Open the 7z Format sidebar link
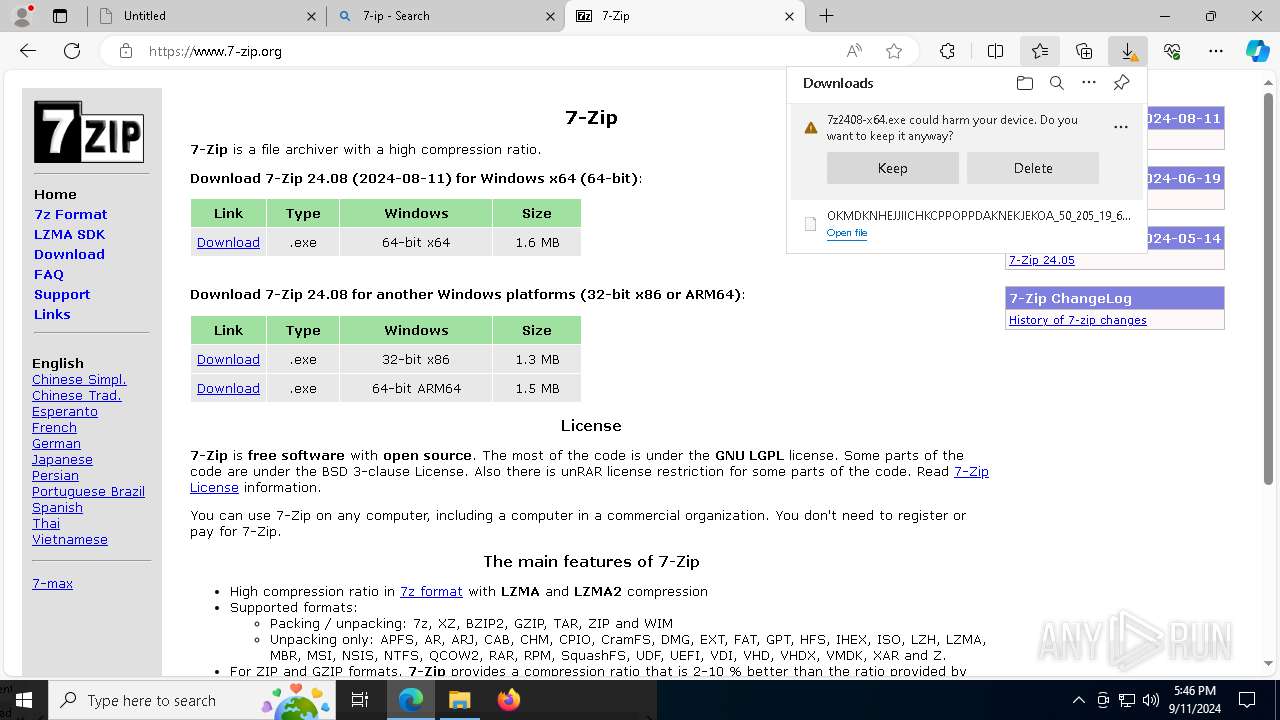 pyautogui.click(x=70, y=214)
